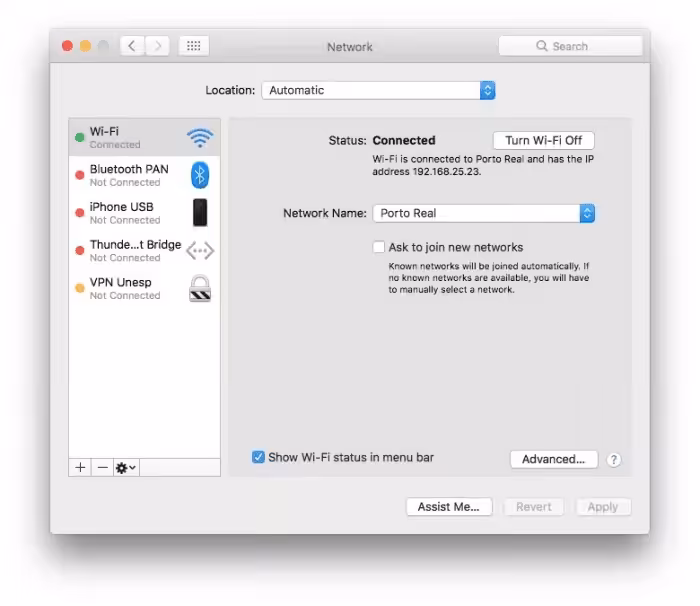Viewport: 700px width, 606px height.
Task: Enable Ask to join new networks
Action: pos(379,247)
